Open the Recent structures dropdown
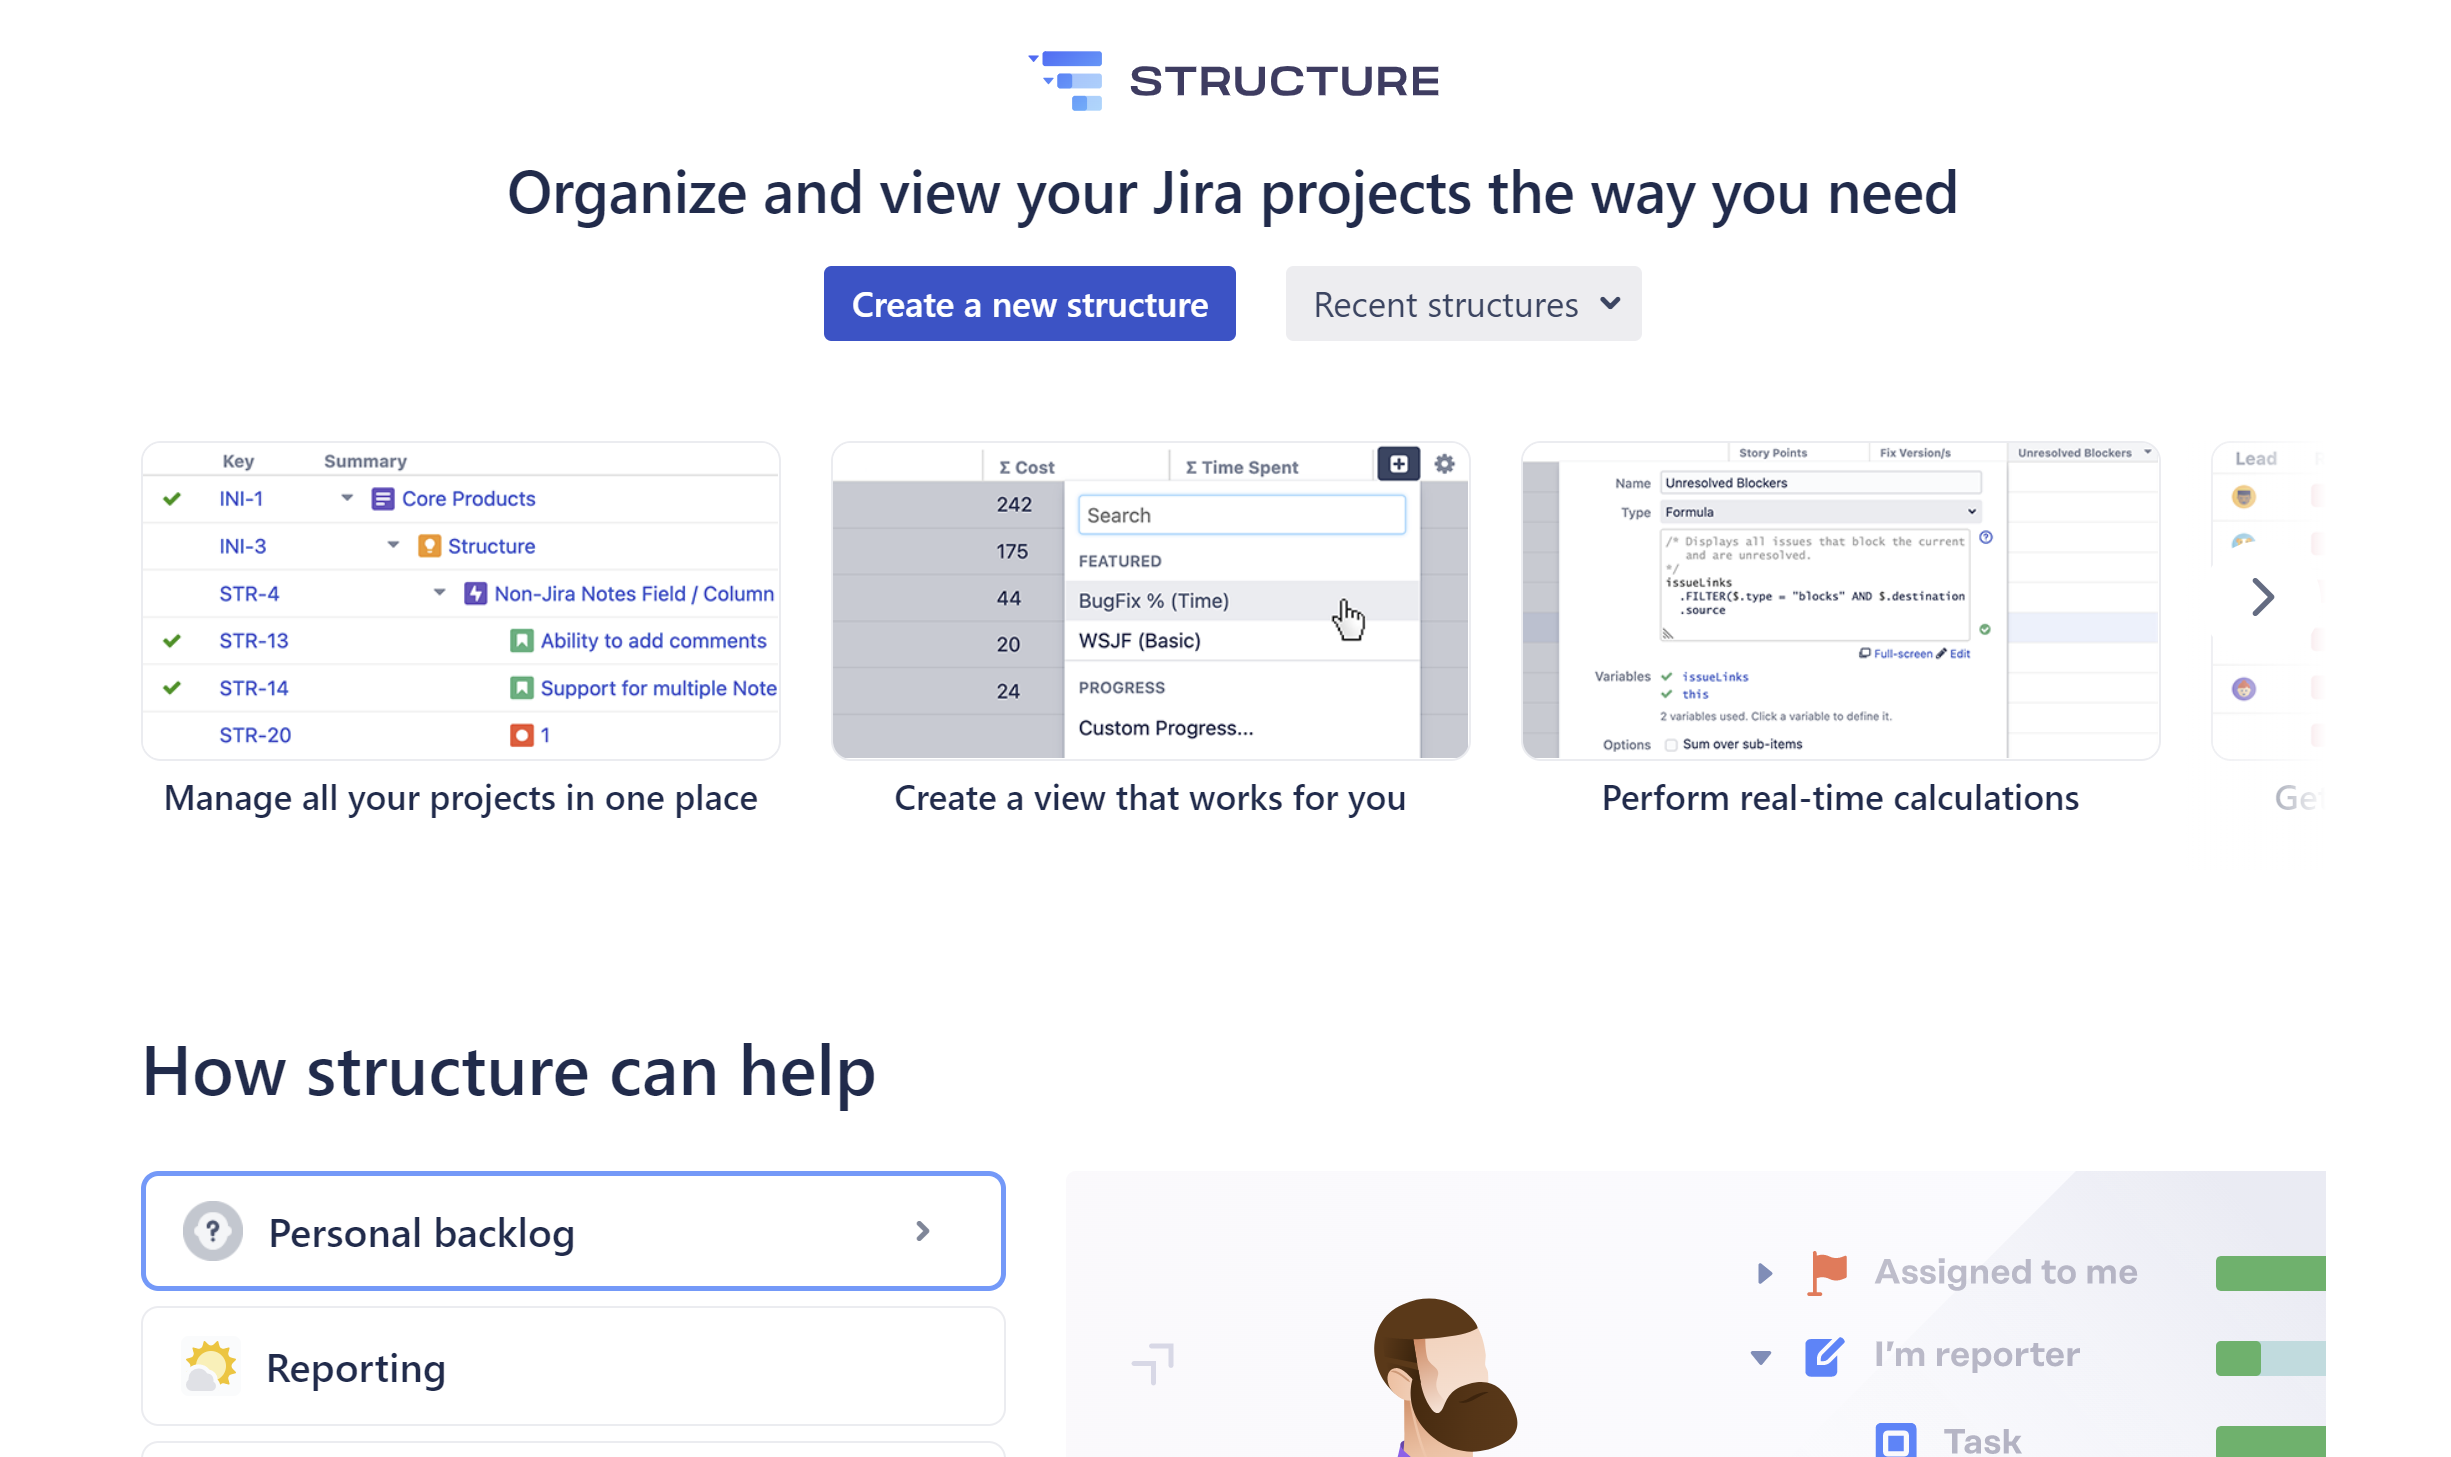2451x1457 pixels. [x=1462, y=303]
